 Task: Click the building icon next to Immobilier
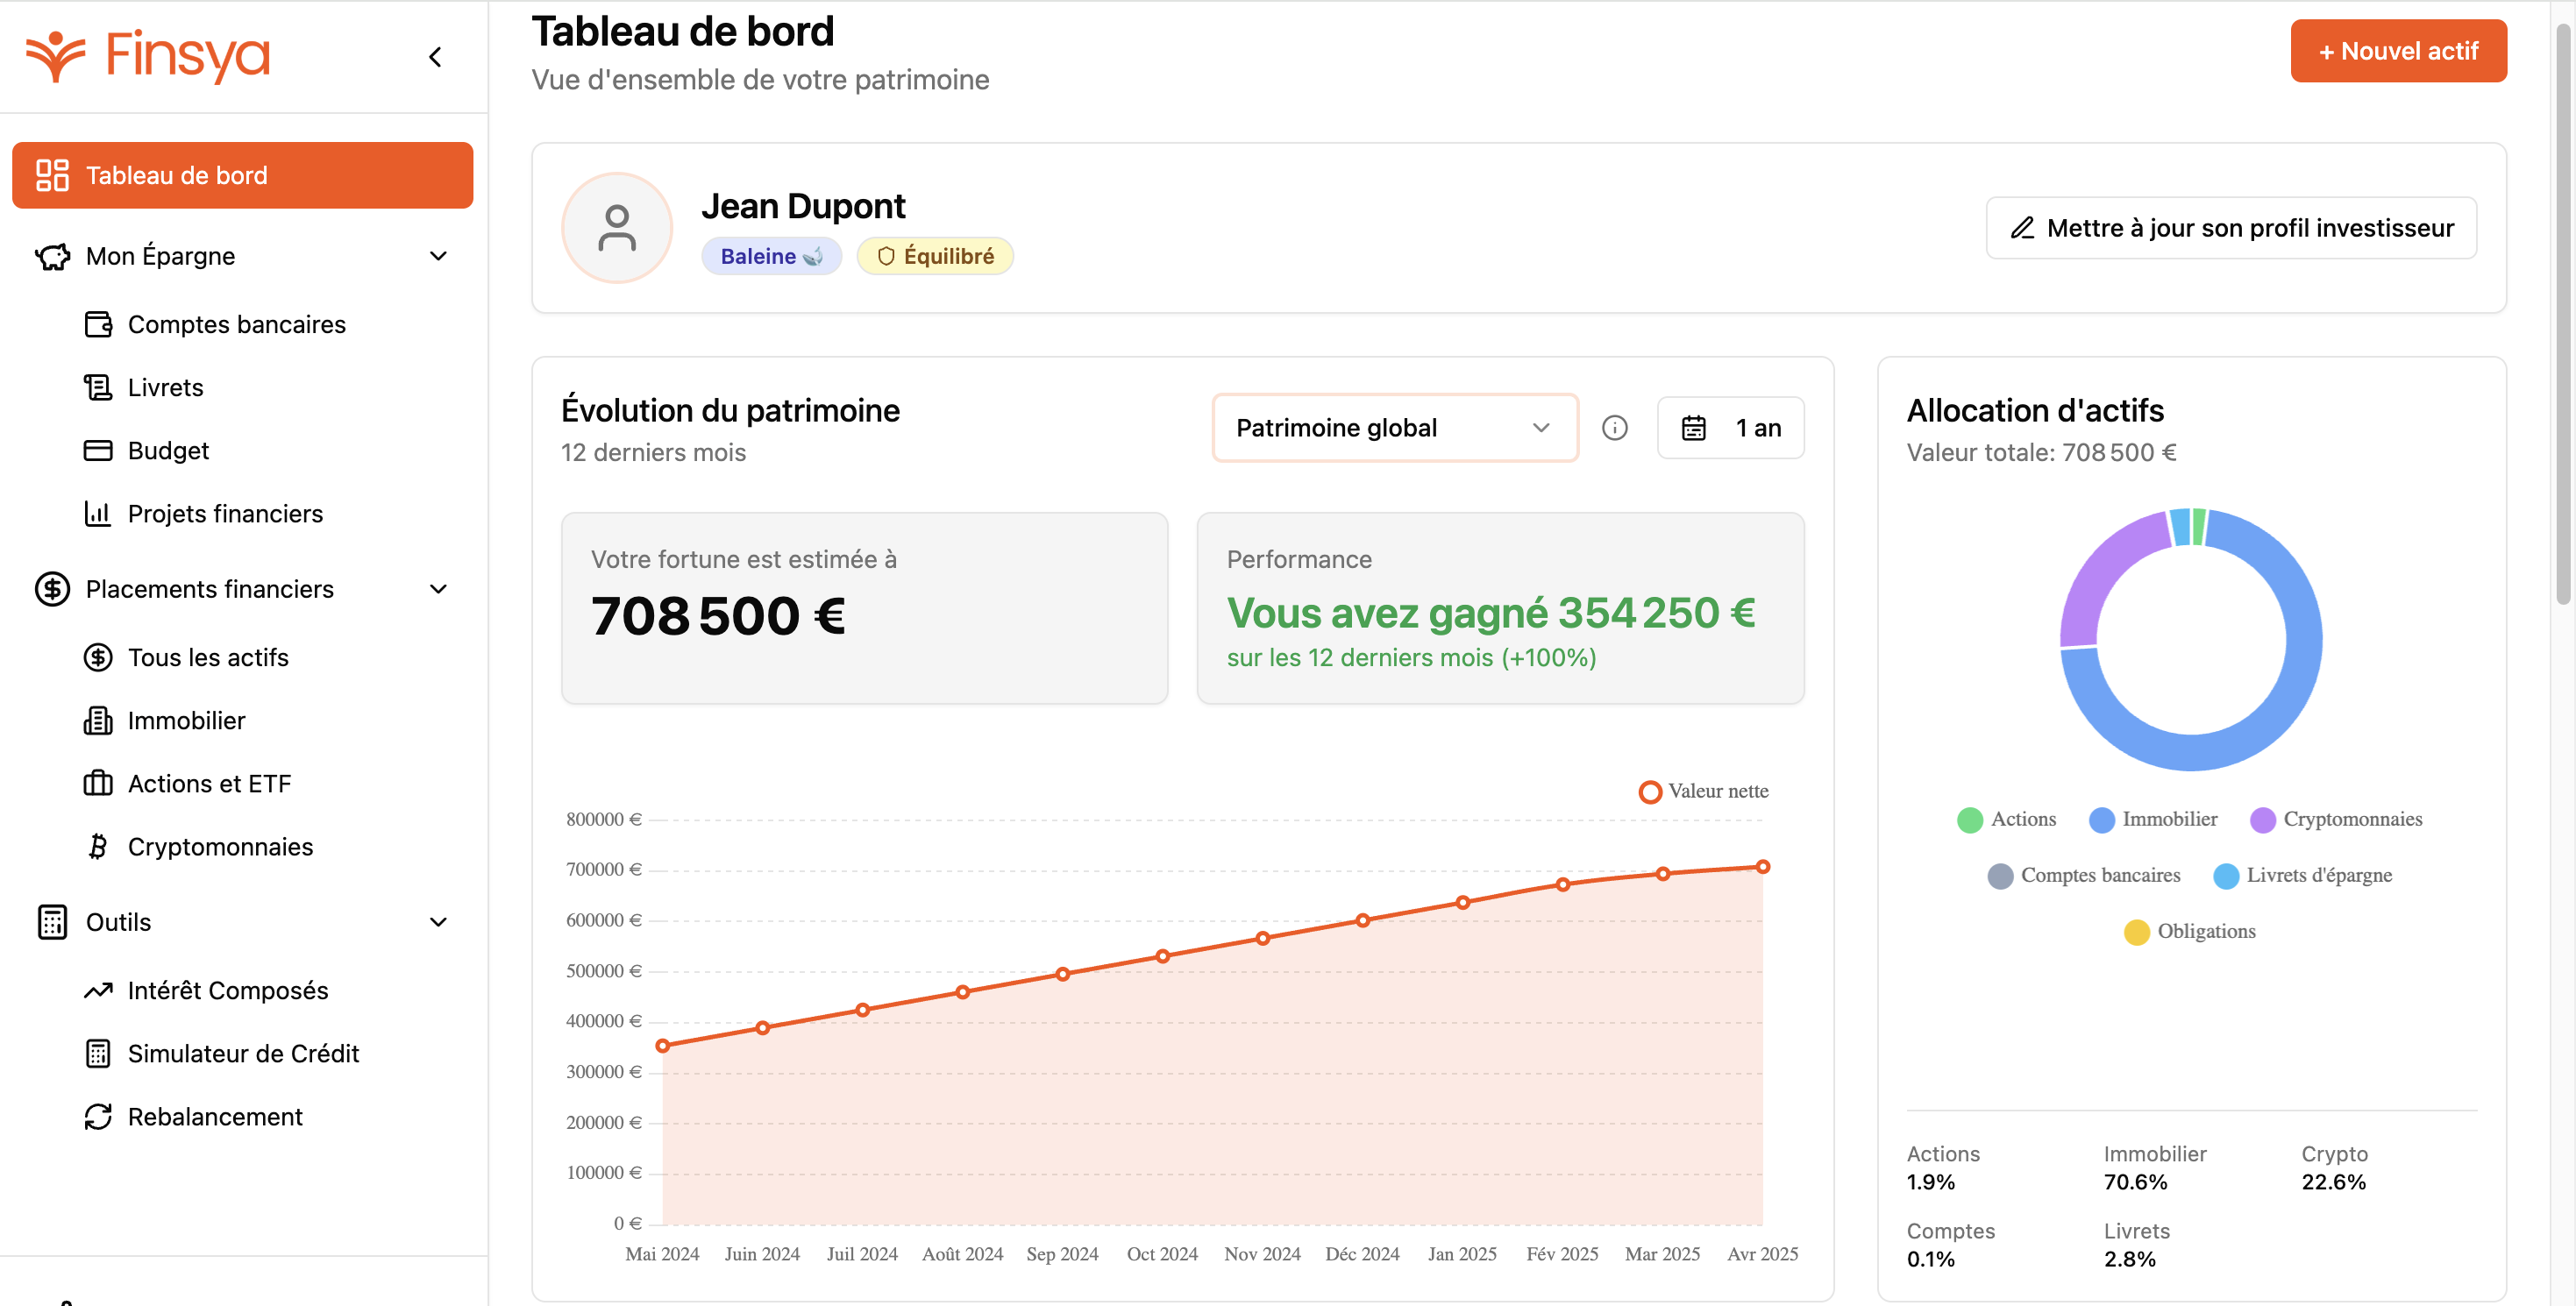point(97,721)
